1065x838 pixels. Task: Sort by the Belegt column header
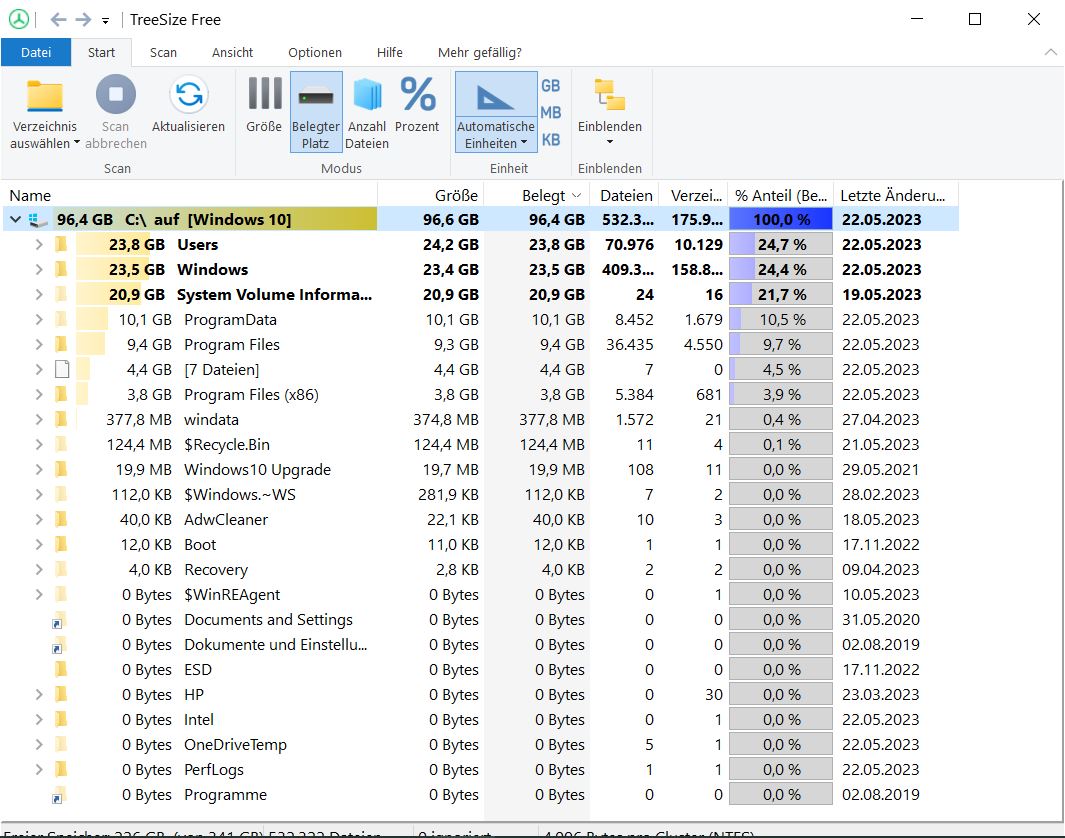(x=537, y=196)
